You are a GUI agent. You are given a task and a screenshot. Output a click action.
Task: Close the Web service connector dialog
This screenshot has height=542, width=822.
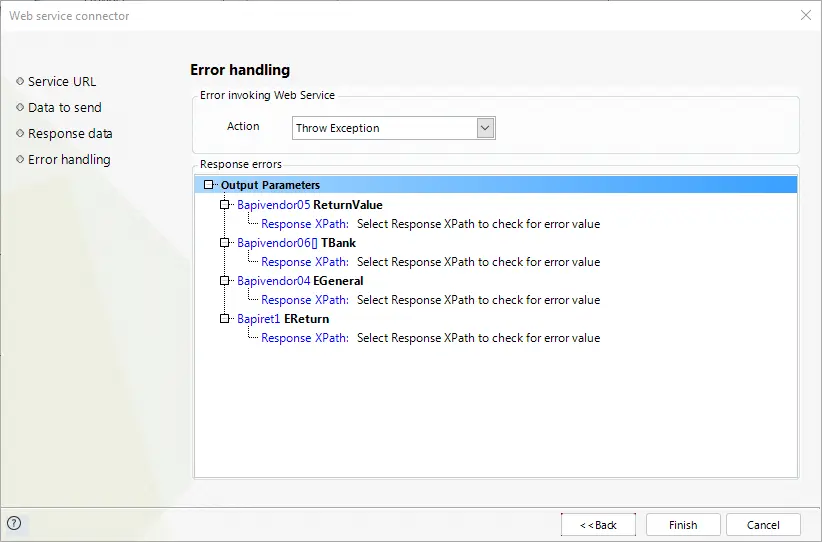[x=806, y=15]
